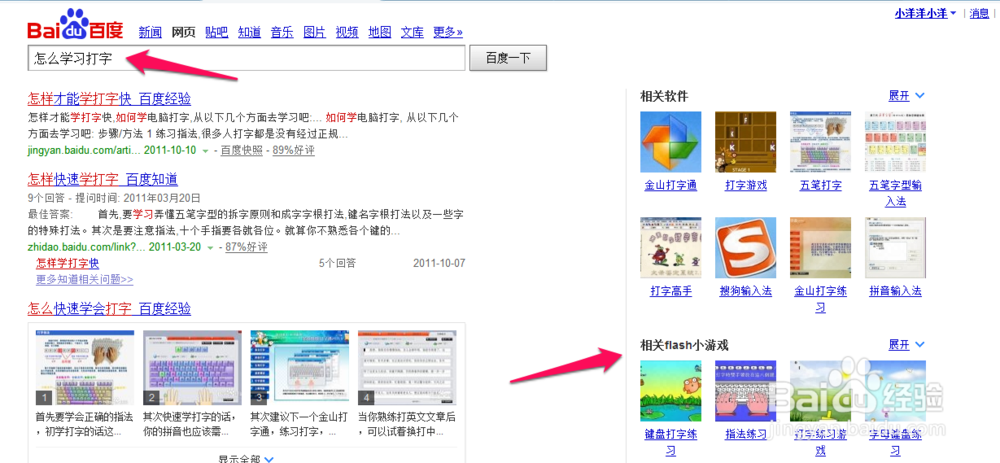
Task: Open dropdown arrow next to 2011-03-20
Action: (x=210, y=247)
